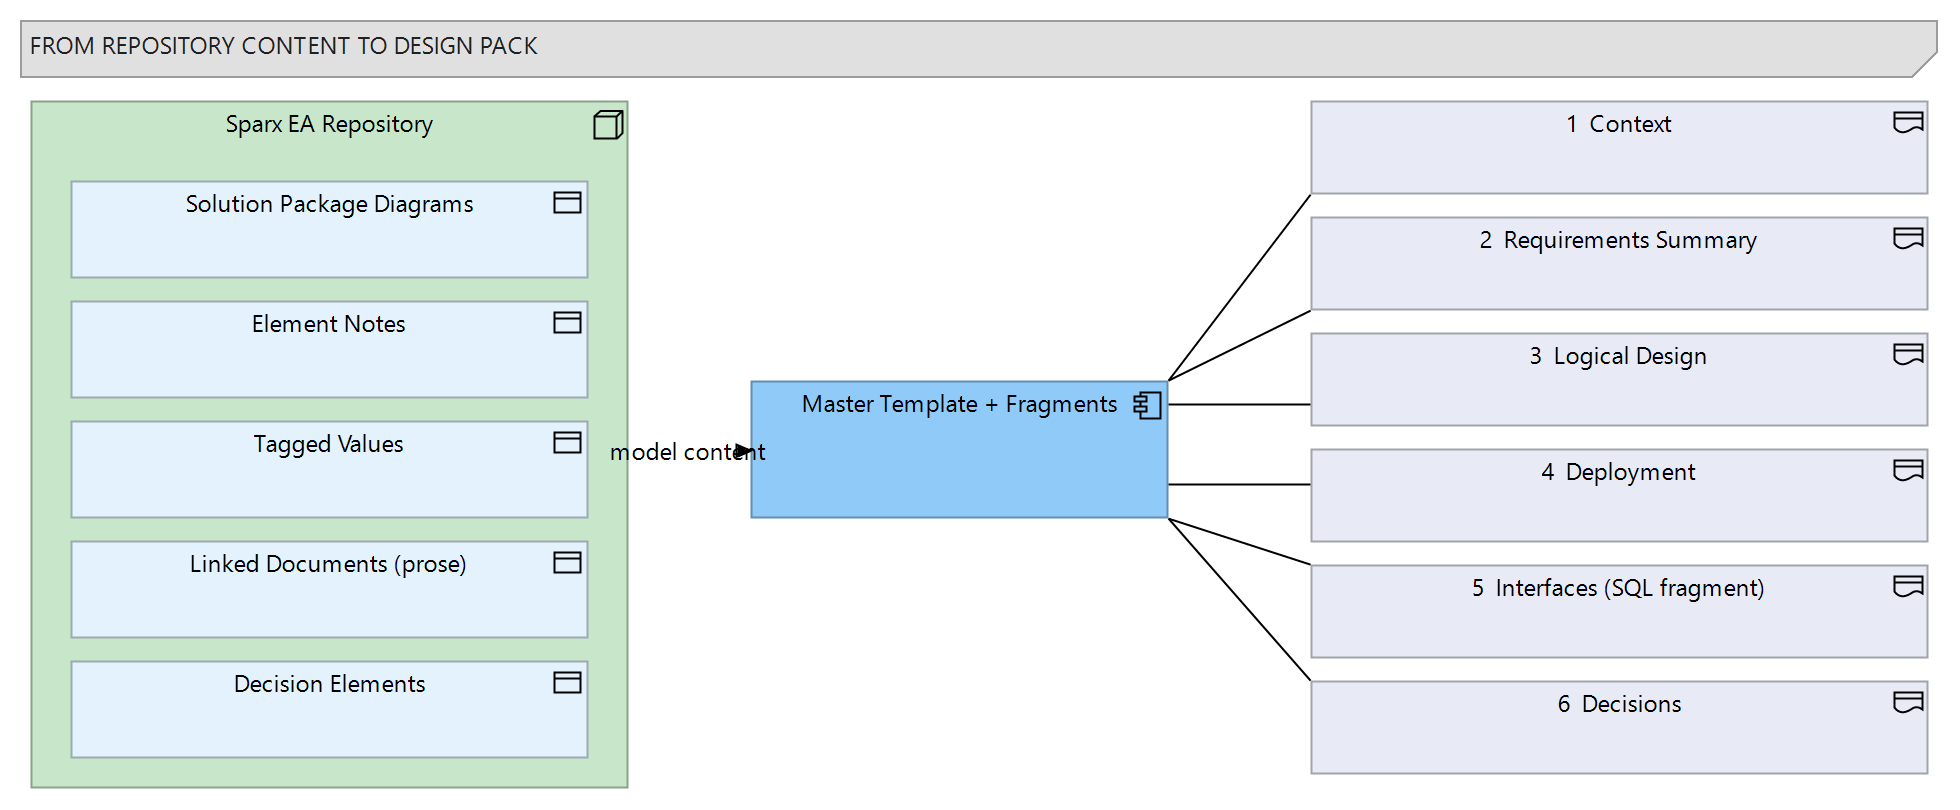The image size is (1960, 810).
Task: Click the representation icon on 2 Requirements Summary
Action: tap(1908, 238)
